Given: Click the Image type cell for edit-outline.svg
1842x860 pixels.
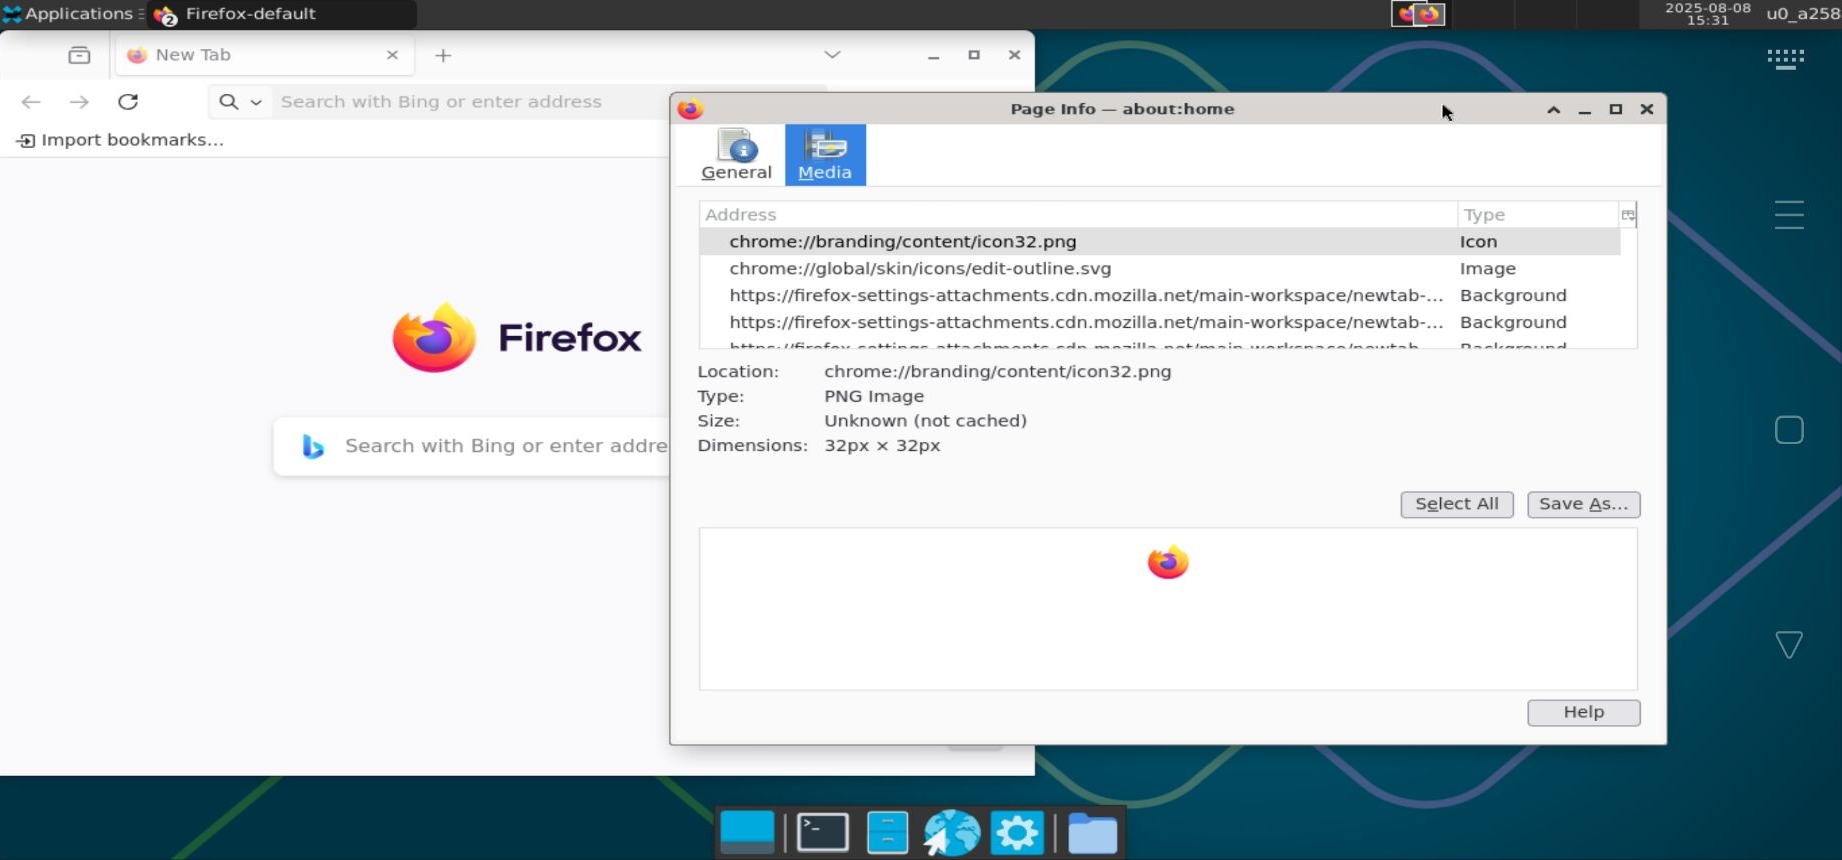Looking at the screenshot, I should tap(1487, 268).
